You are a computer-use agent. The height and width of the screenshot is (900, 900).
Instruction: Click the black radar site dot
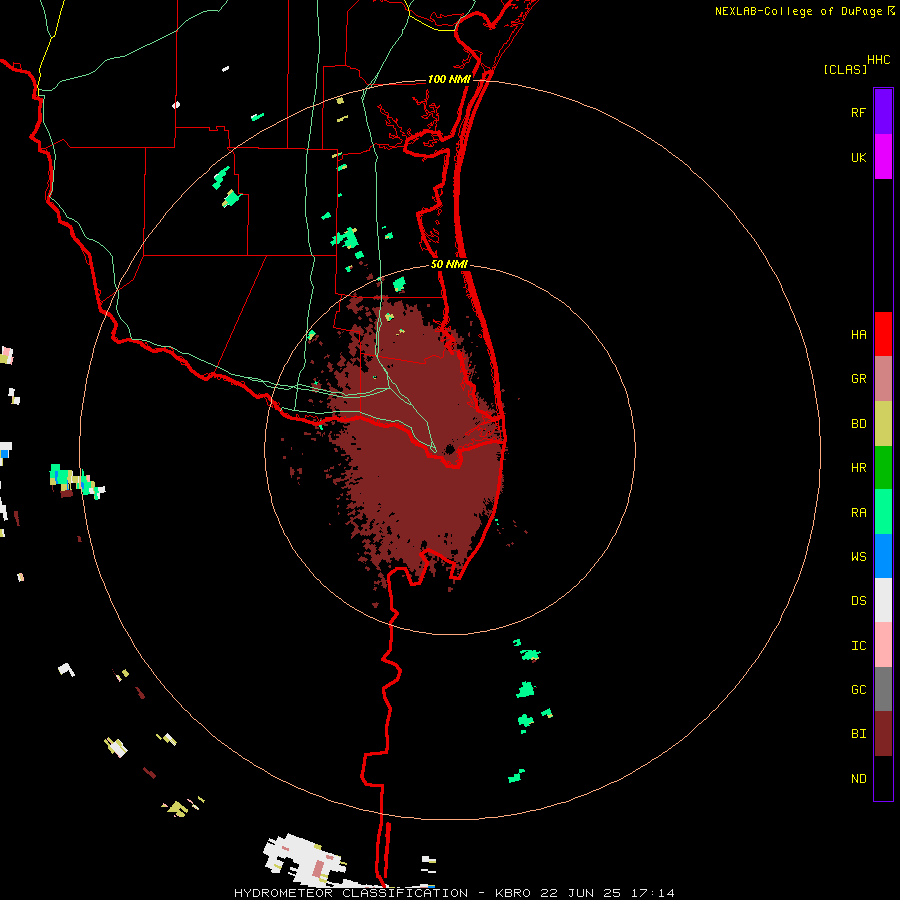coord(450,449)
